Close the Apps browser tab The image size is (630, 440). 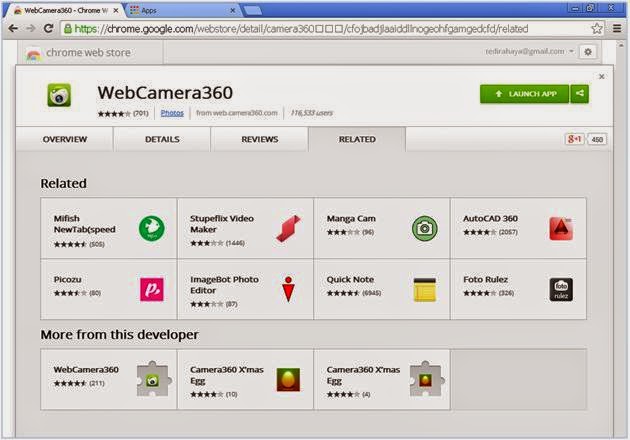pyautogui.click(x=232, y=10)
